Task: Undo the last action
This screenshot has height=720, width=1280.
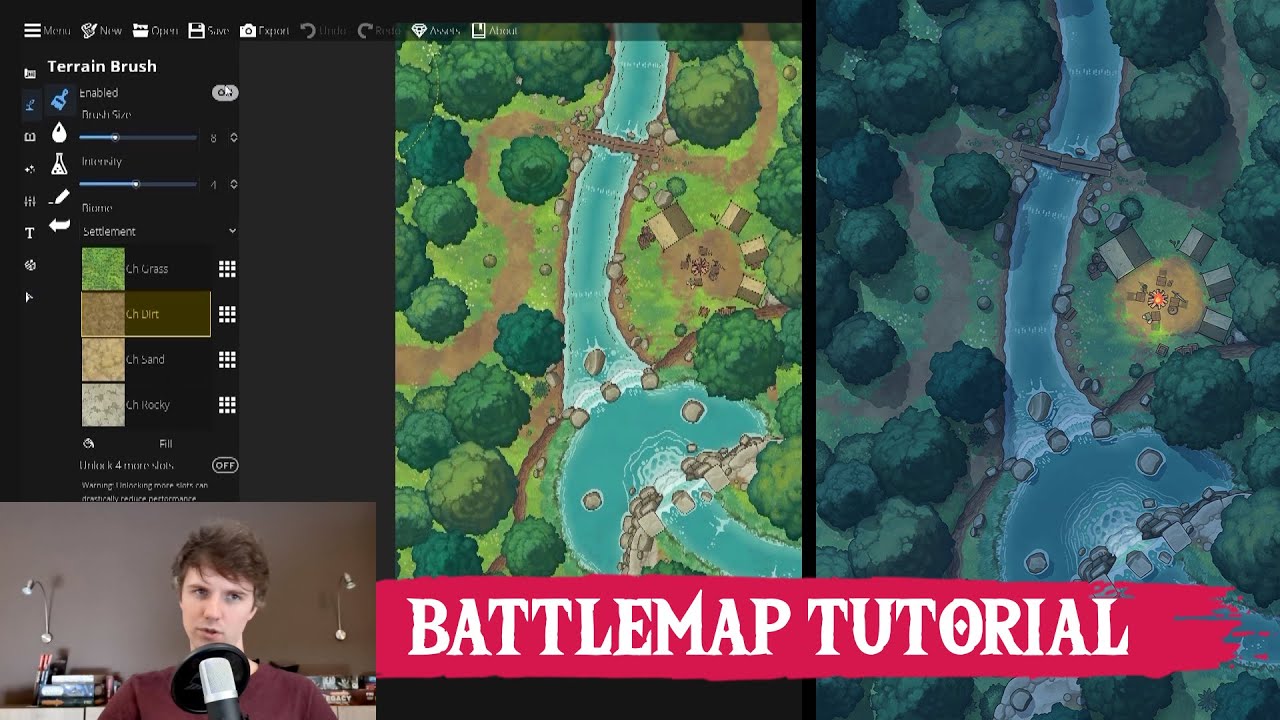Action: (x=323, y=31)
